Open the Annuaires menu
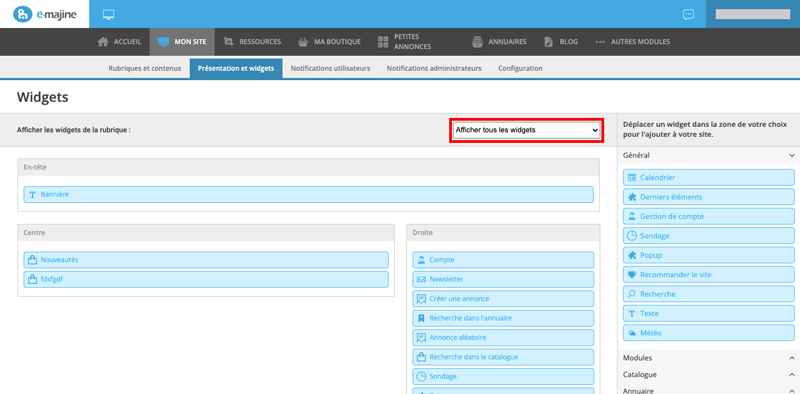The width and height of the screenshot is (800, 394). tap(499, 42)
